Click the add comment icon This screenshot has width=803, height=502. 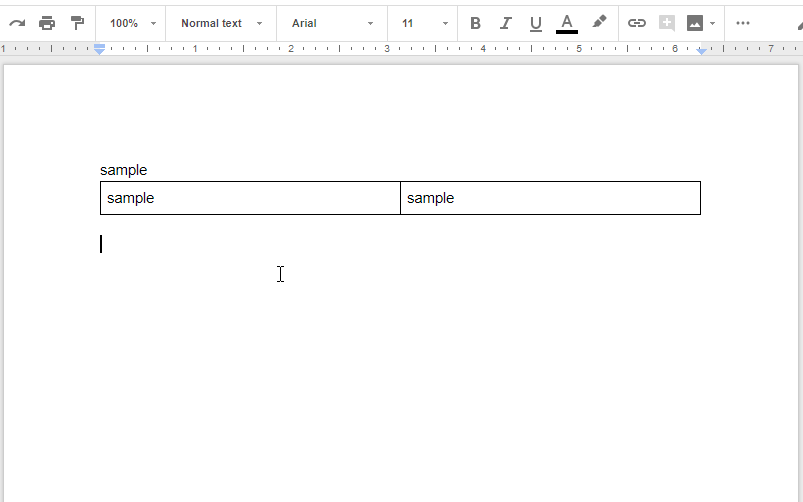tap(667, 23)
